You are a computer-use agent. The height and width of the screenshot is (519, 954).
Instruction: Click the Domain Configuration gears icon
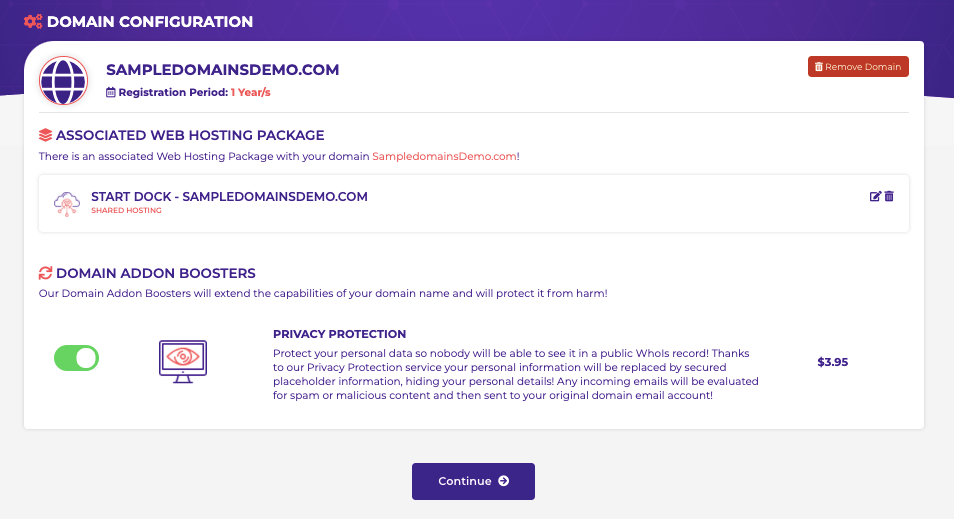[x=33, y=21]
